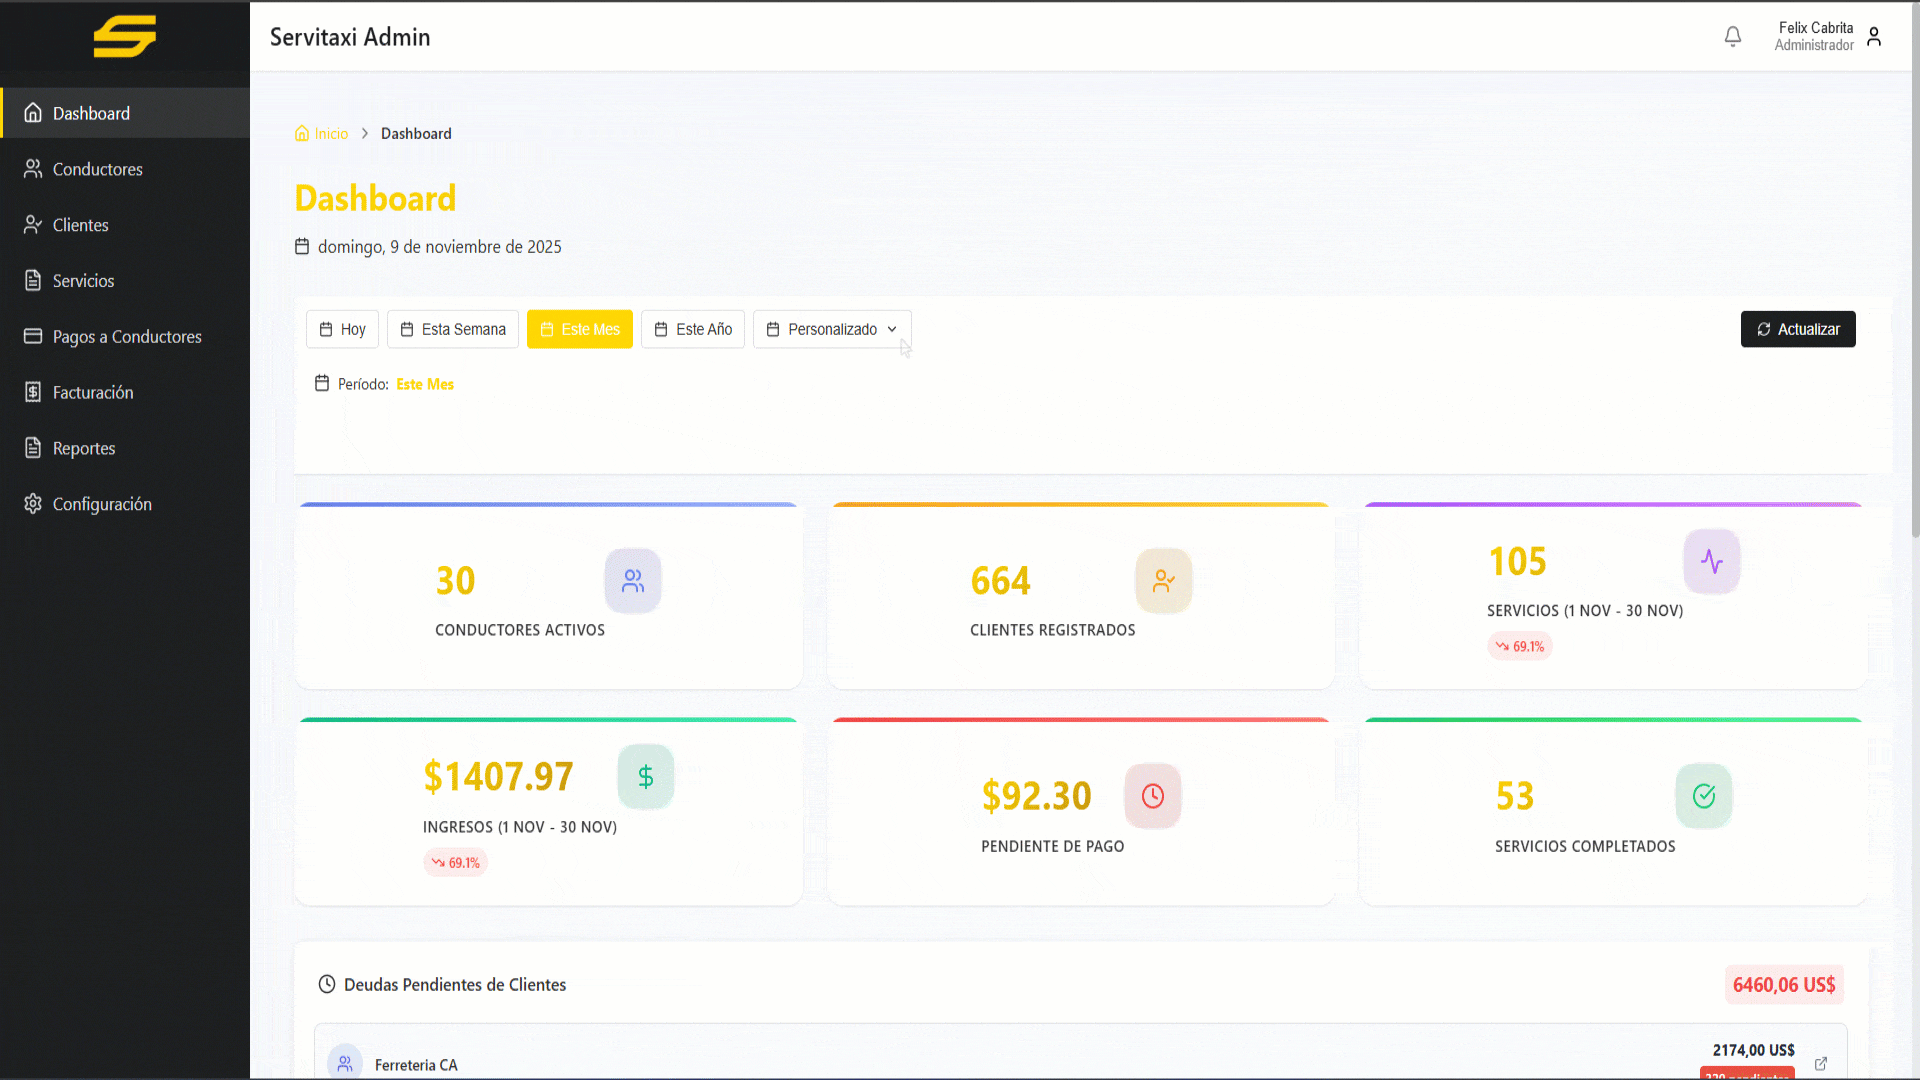Image resolution: width=1920 pixels, height=1080 pixels.
Task: Click the notifications bell icon
Action: coord(1733,37)
